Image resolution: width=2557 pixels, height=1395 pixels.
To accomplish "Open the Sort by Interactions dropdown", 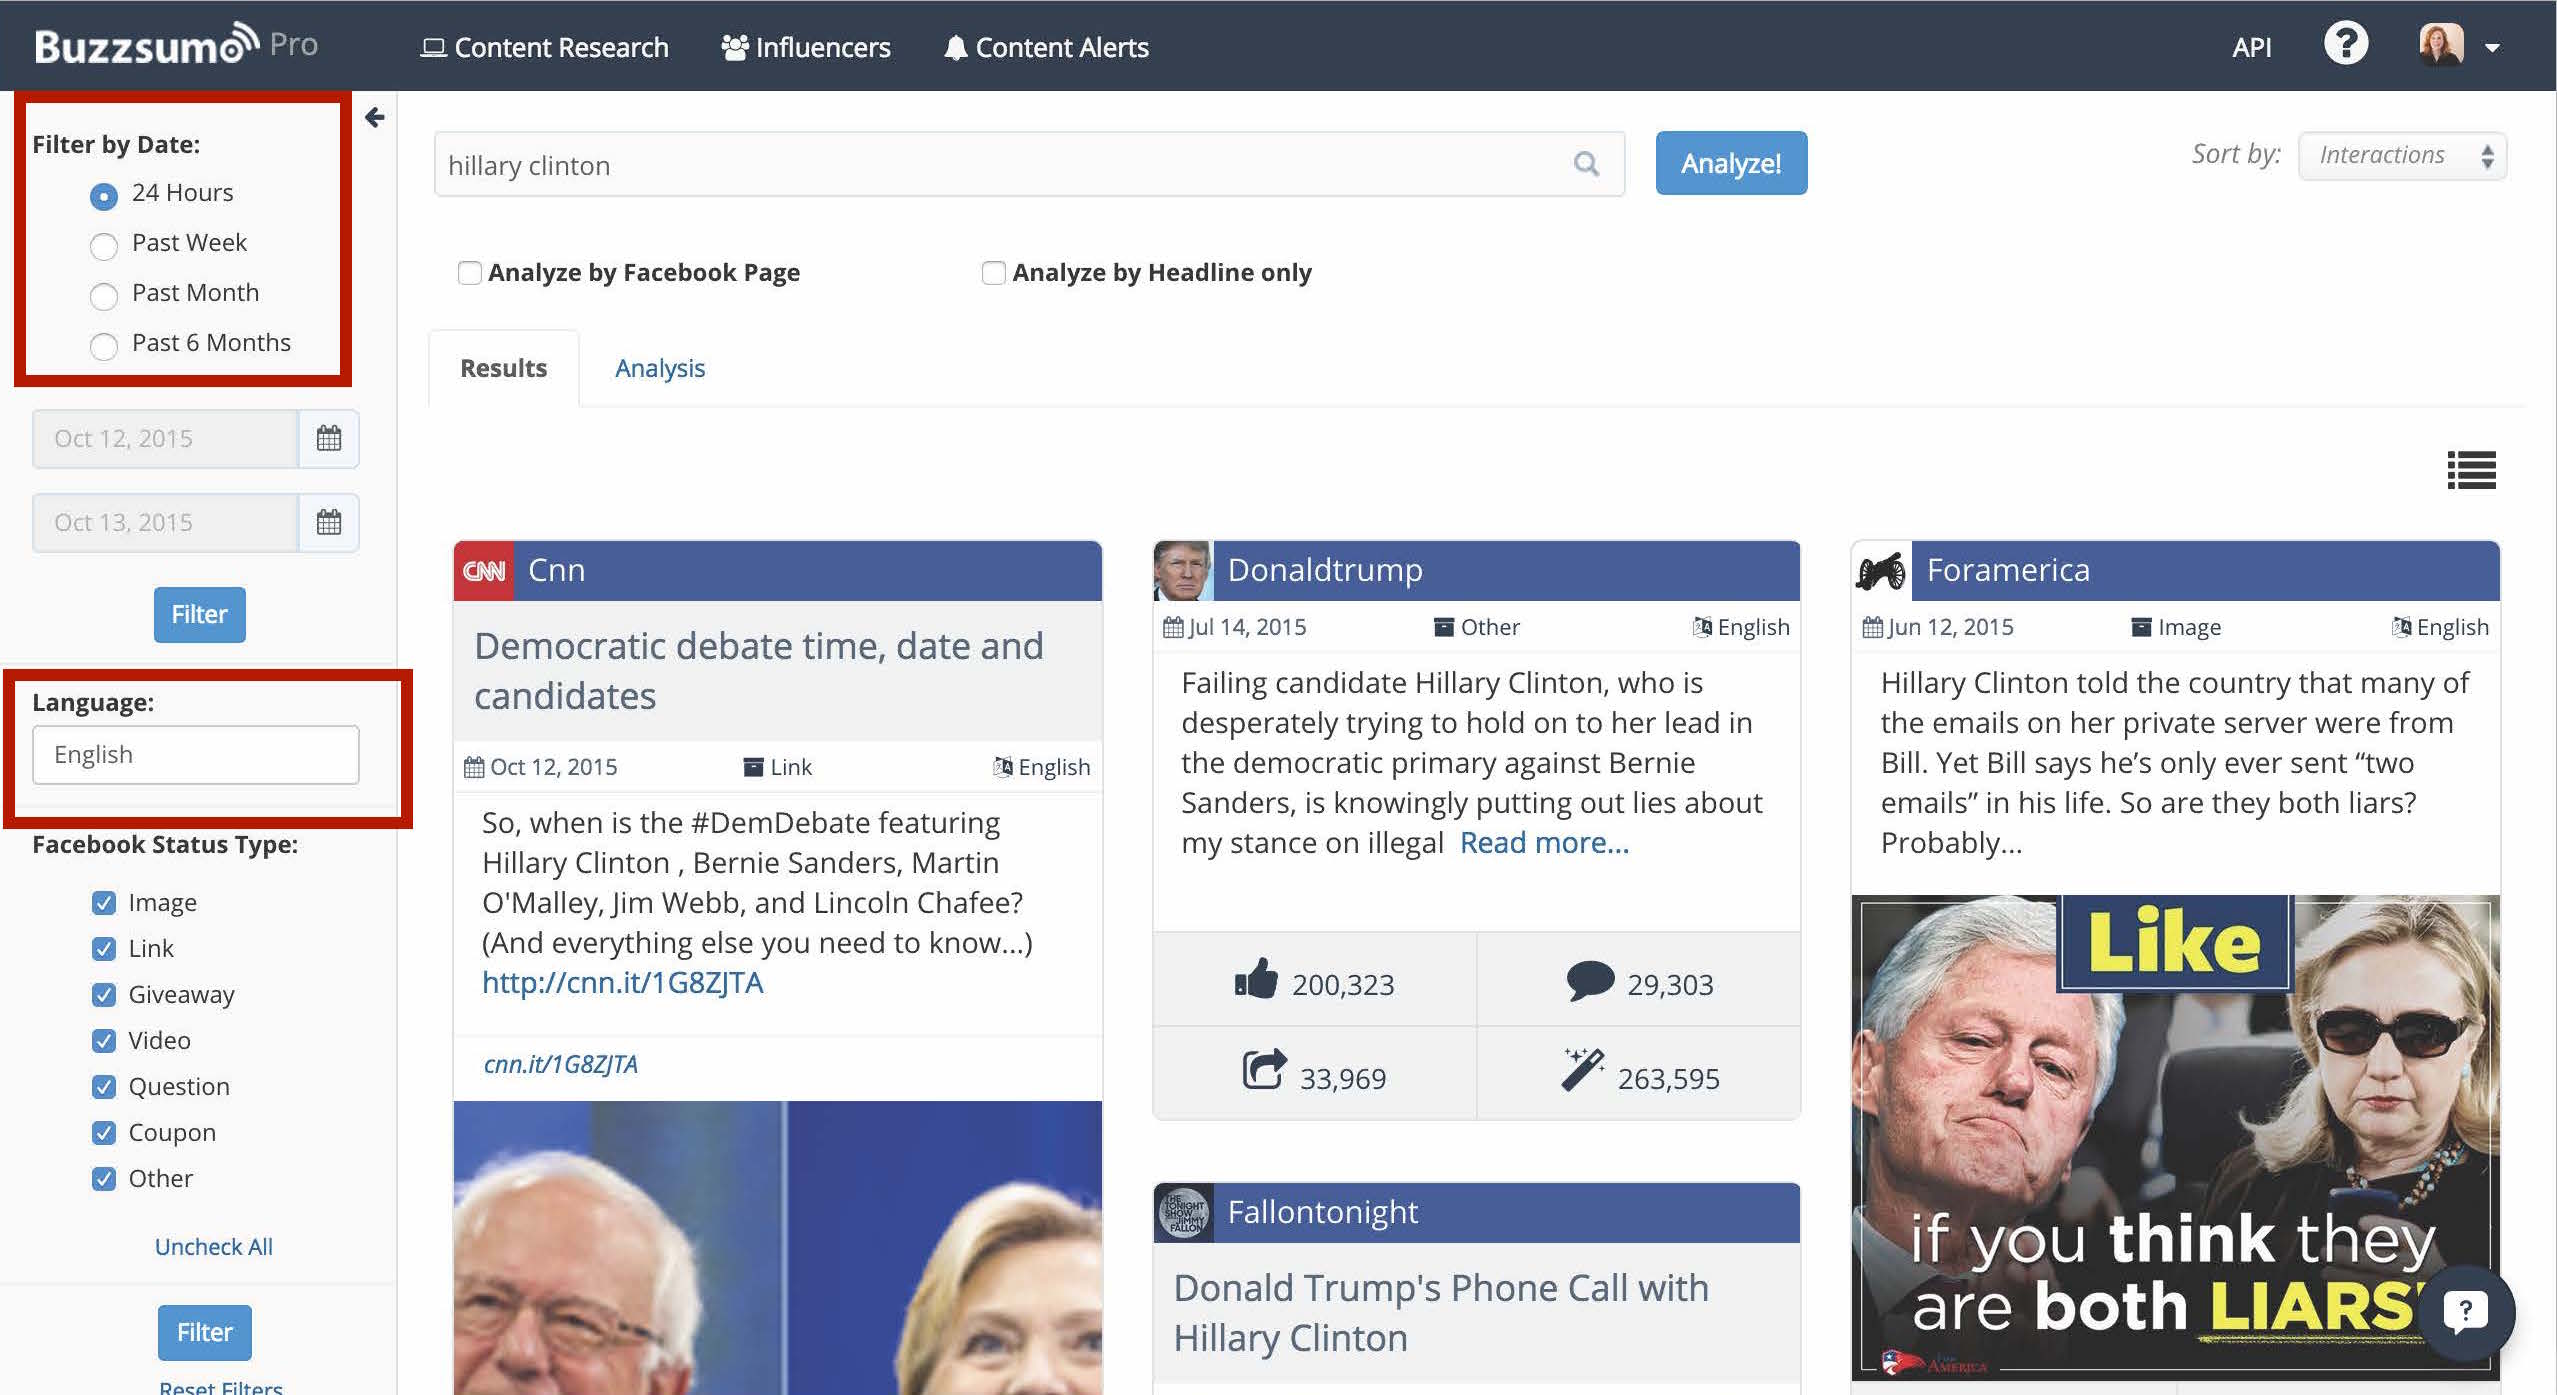I will 2402,156.
